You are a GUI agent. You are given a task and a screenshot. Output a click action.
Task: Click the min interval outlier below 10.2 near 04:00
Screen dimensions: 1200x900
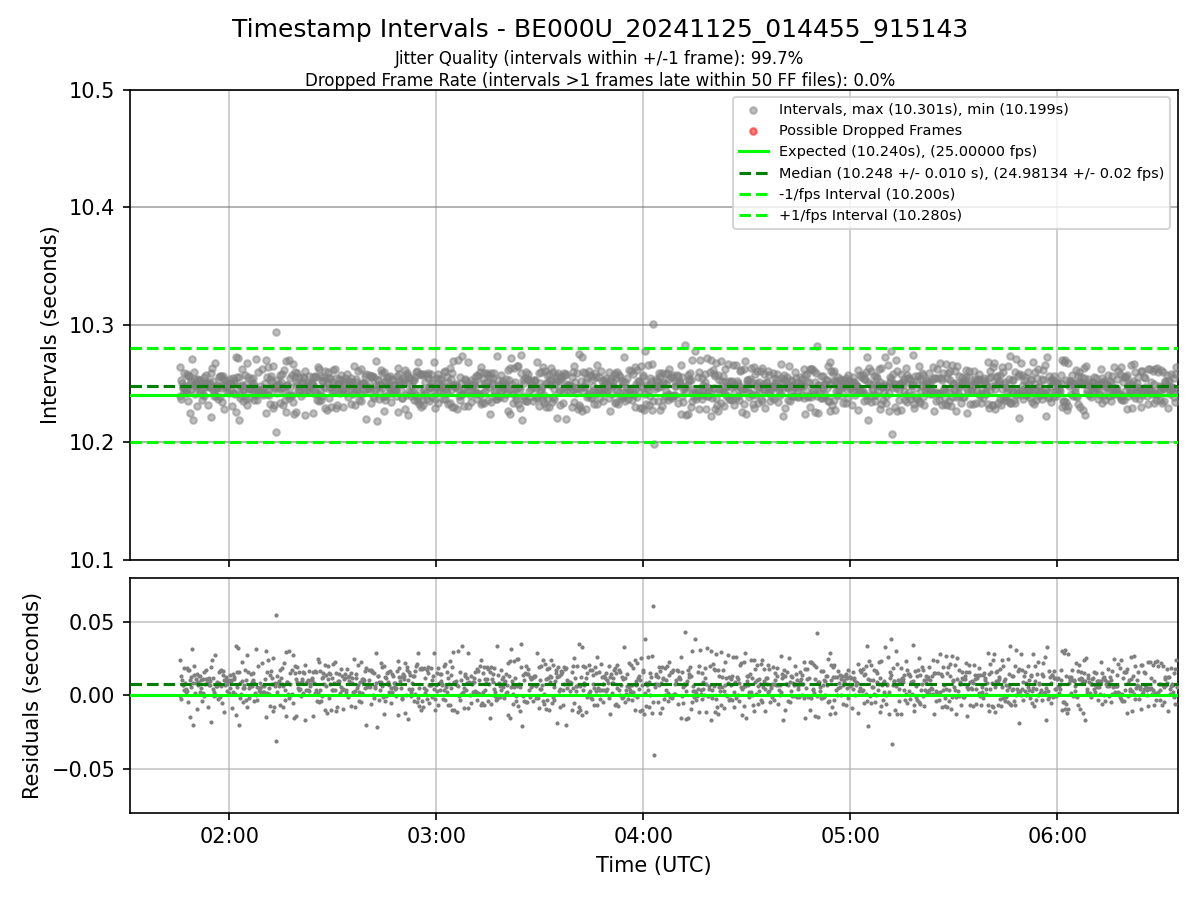coord(654,444)
